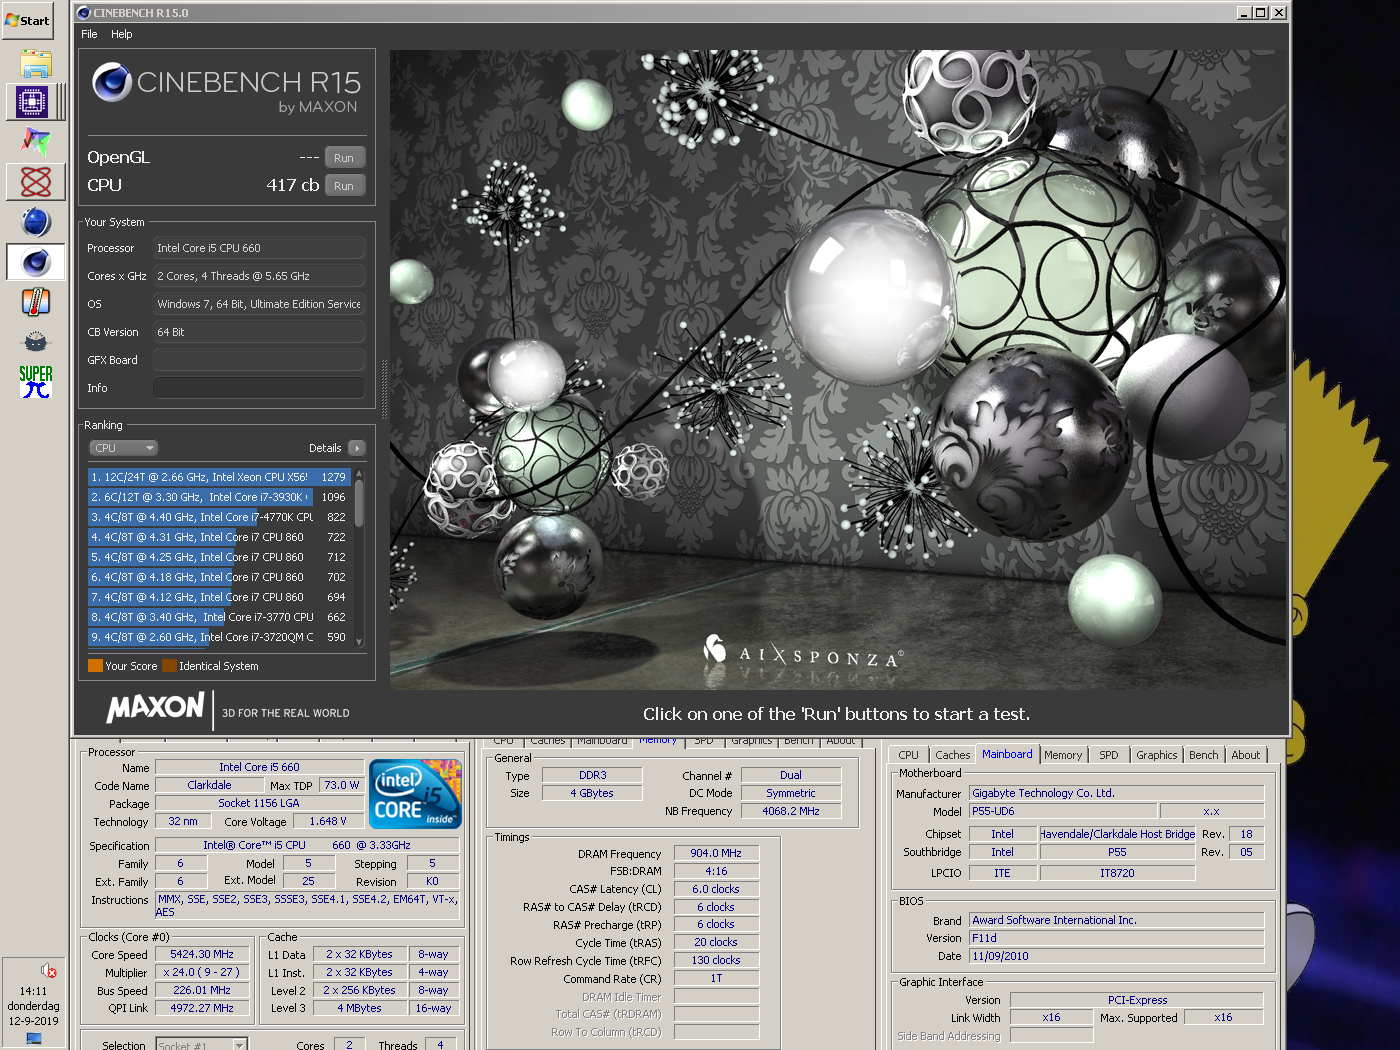Open the File menu in Cinebench

click(x=89, y=34)
